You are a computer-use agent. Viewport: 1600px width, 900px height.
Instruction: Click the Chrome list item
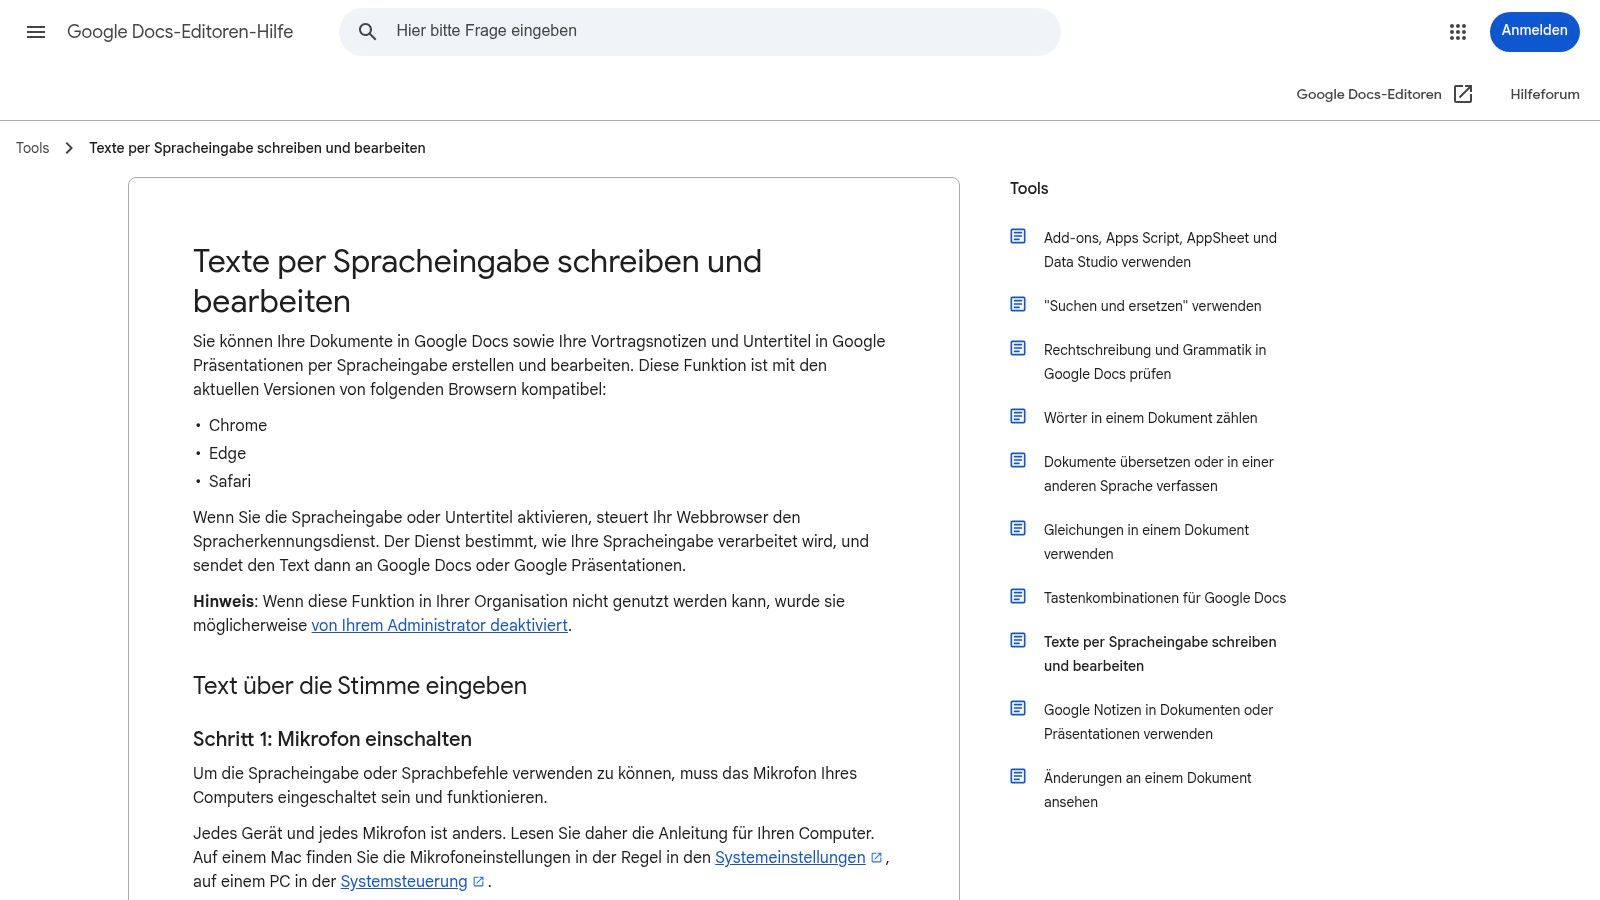(x=238, y=425)
